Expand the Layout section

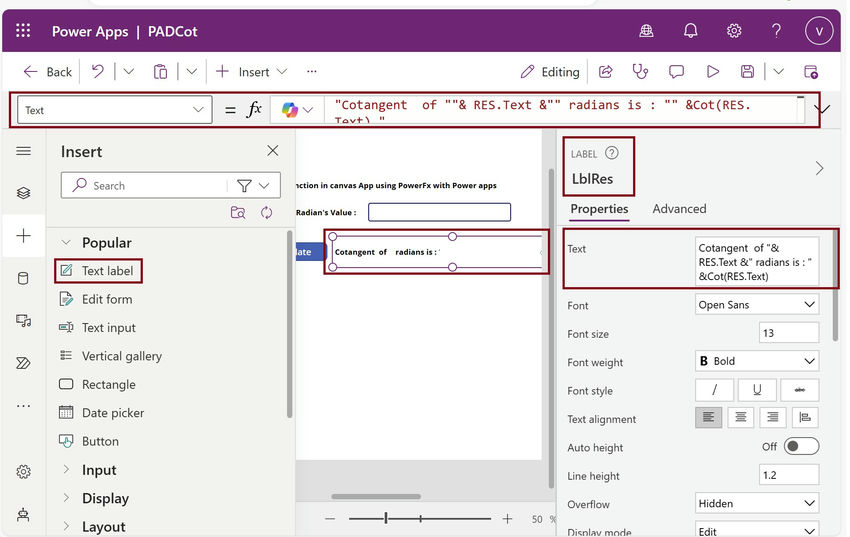66,526
